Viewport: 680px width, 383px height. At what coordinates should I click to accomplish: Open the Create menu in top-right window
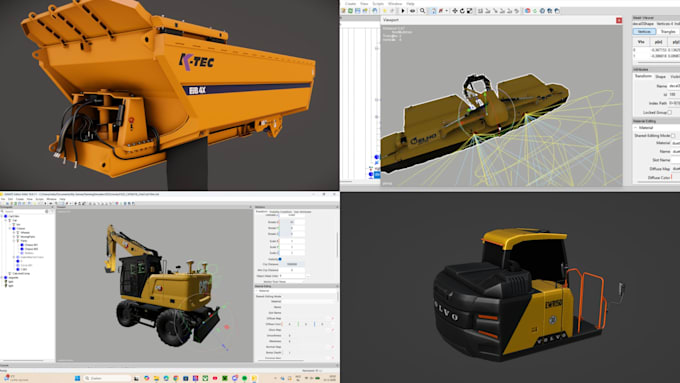(350, 3)
